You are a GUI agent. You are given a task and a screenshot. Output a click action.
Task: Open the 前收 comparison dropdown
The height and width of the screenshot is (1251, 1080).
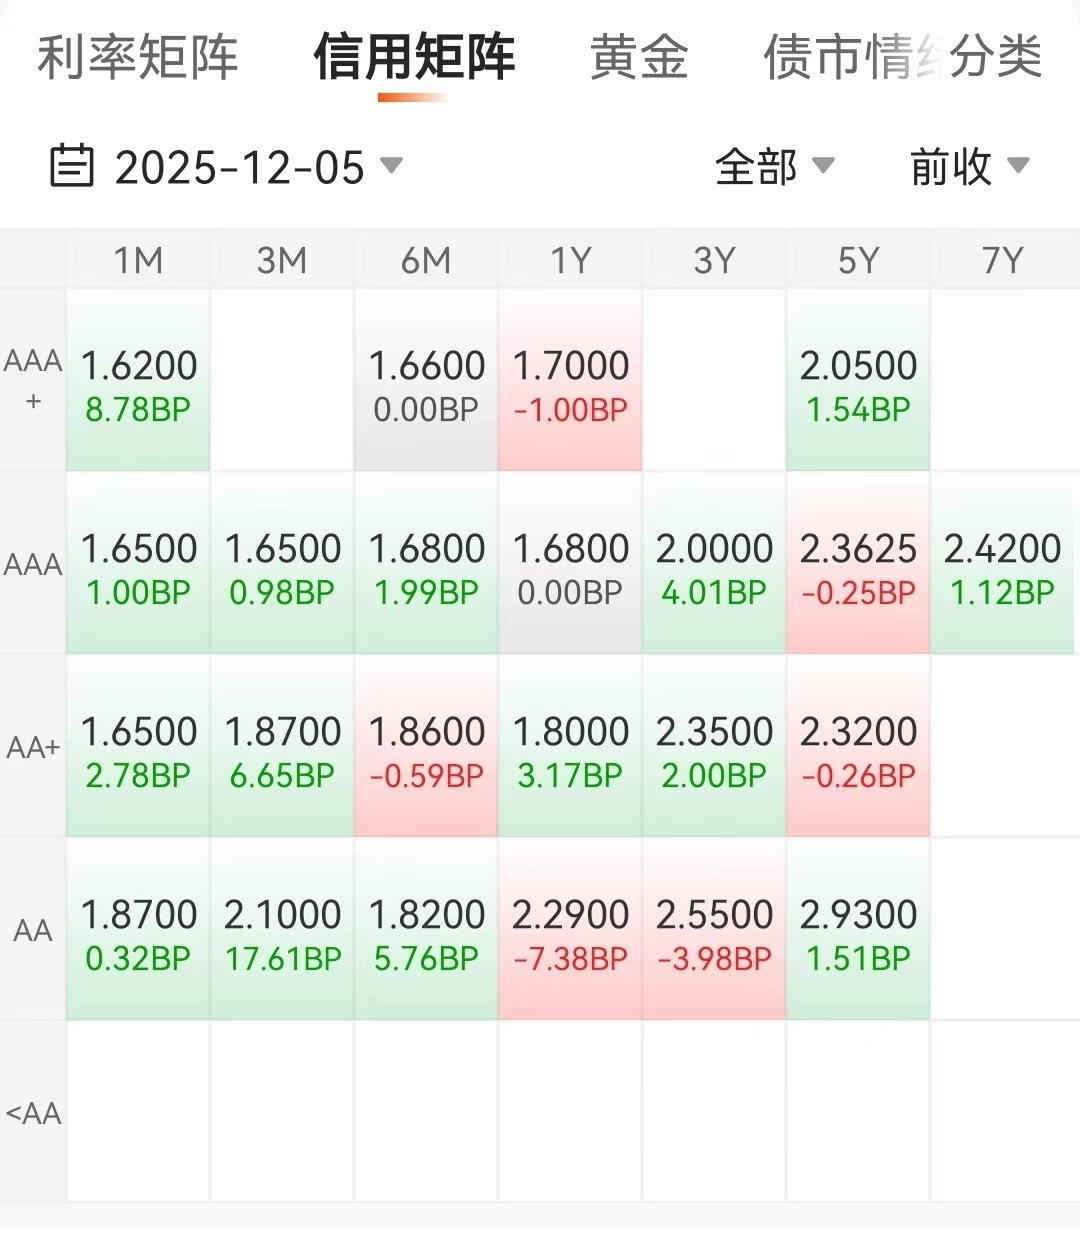[968, 166]
